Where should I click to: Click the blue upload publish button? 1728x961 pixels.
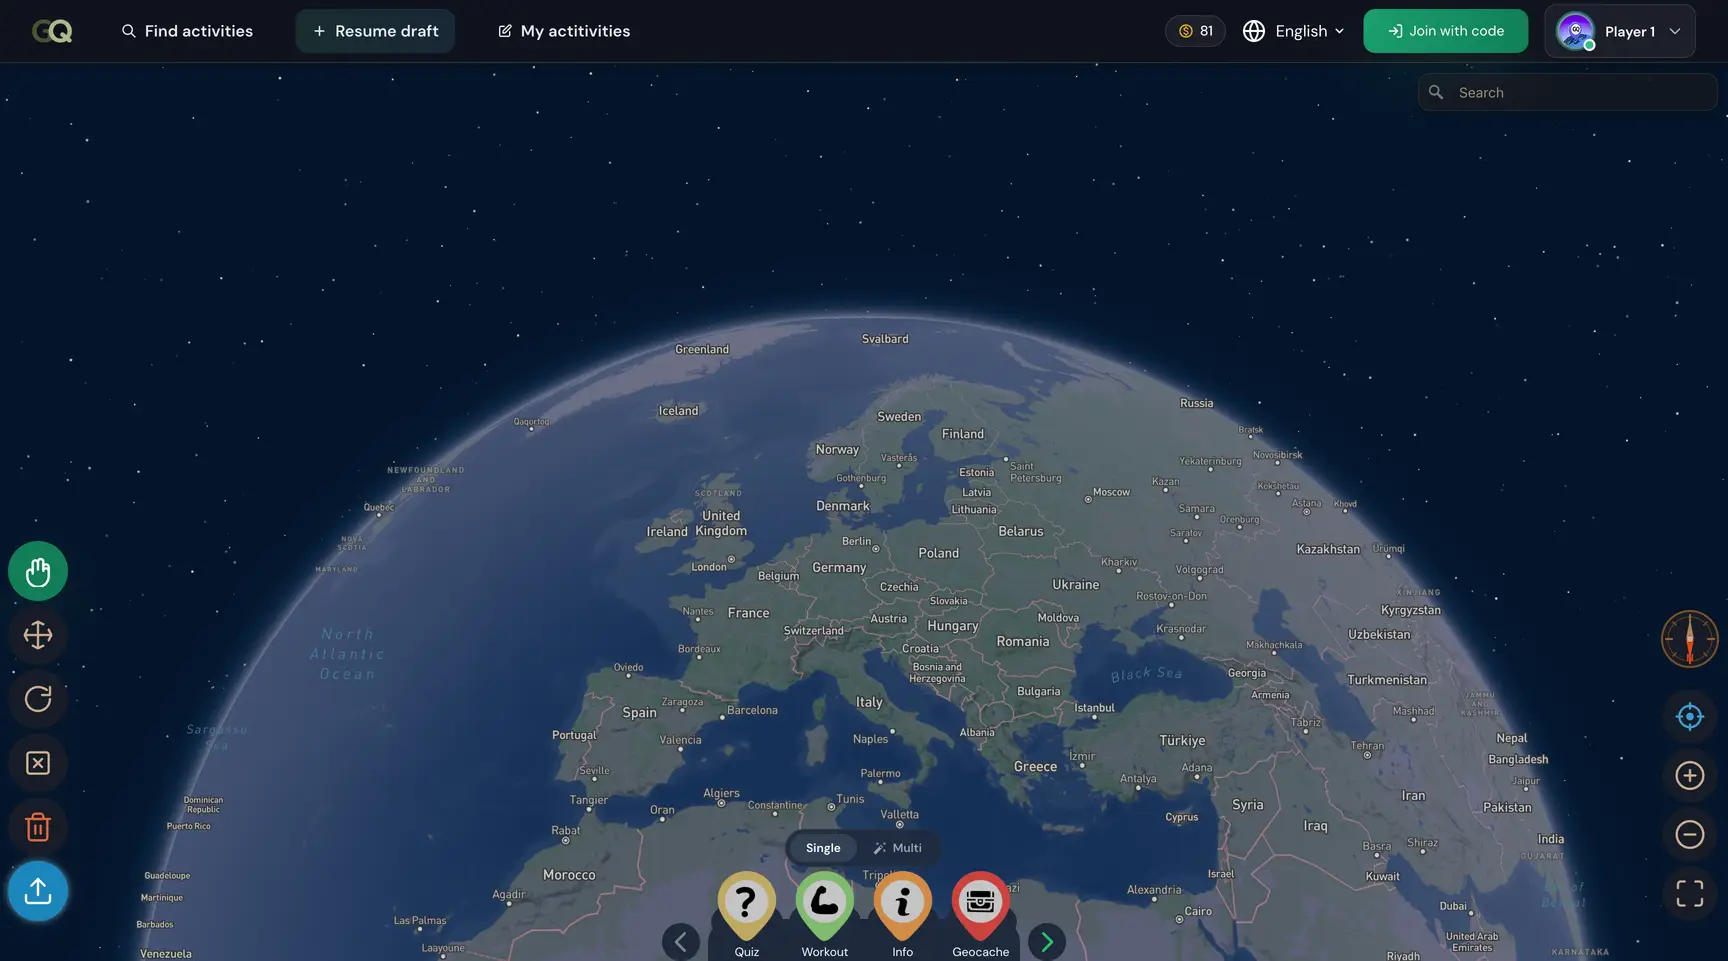pyautogui.click(x=38, y=891)
